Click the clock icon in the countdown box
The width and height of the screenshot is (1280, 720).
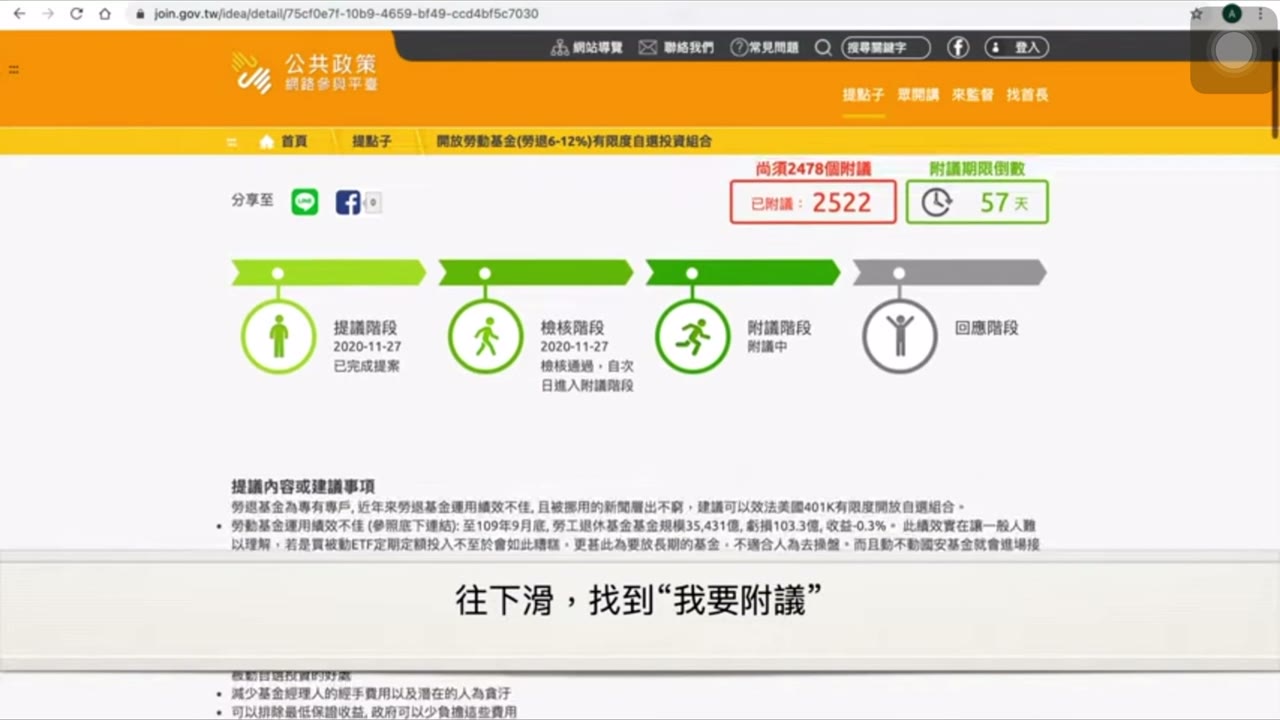pos(936,202)
